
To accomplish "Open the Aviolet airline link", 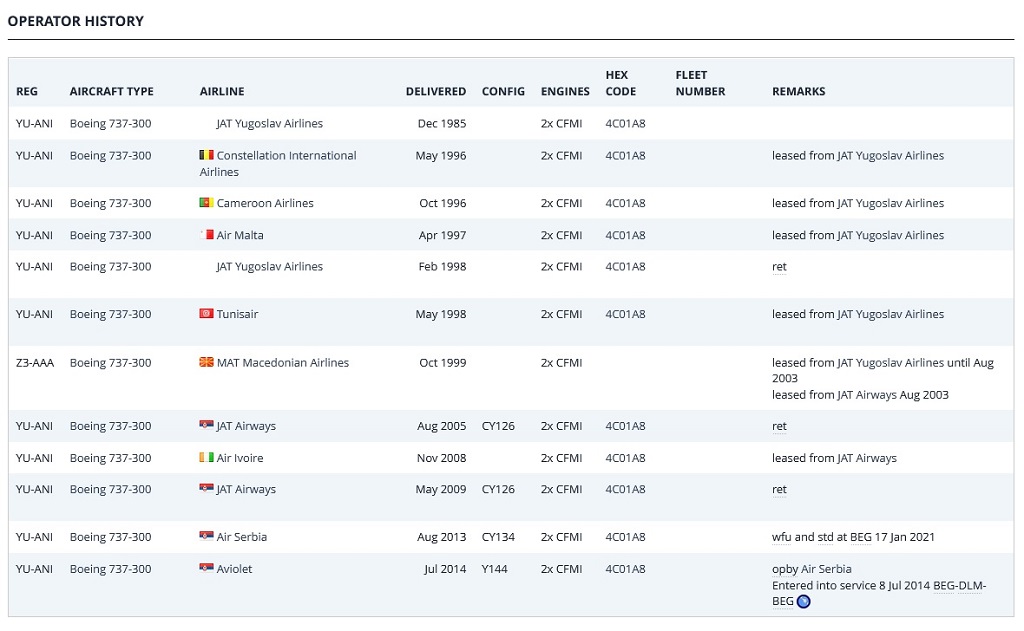I will tap(234, 569).
